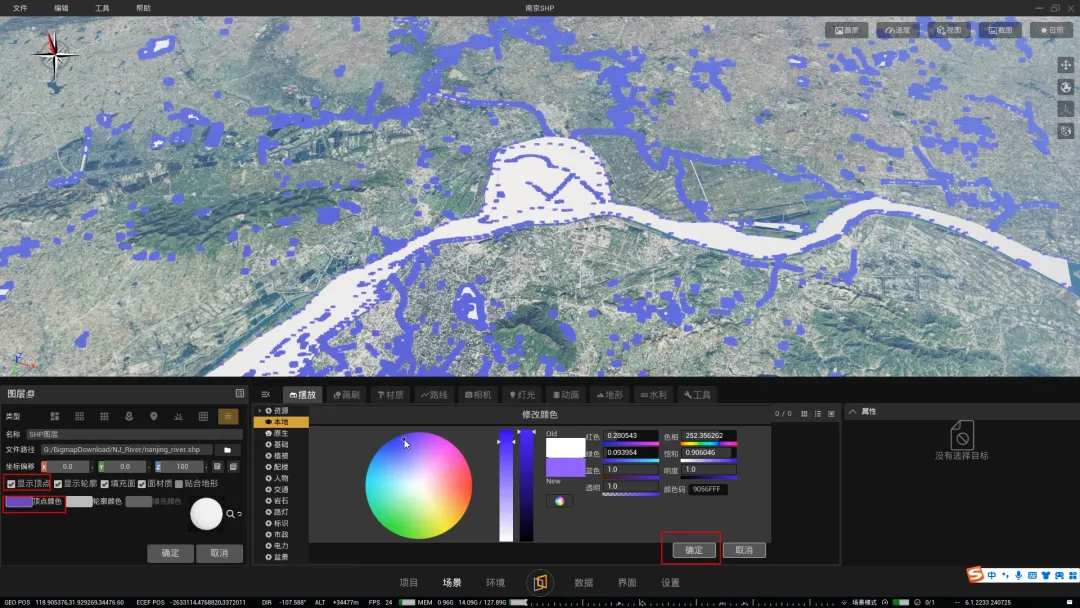Switch to the 地形 tab

click(x=610, y=395)
